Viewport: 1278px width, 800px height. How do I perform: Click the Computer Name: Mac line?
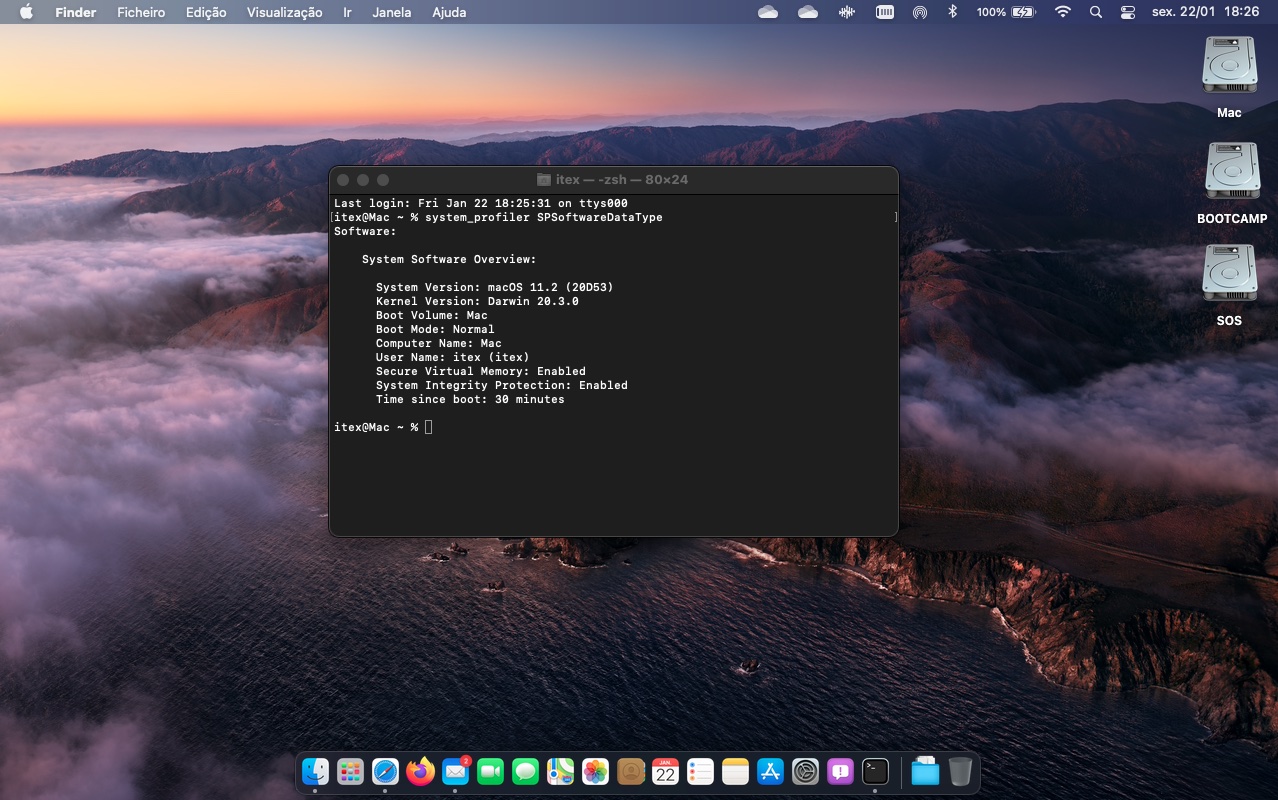439,343
